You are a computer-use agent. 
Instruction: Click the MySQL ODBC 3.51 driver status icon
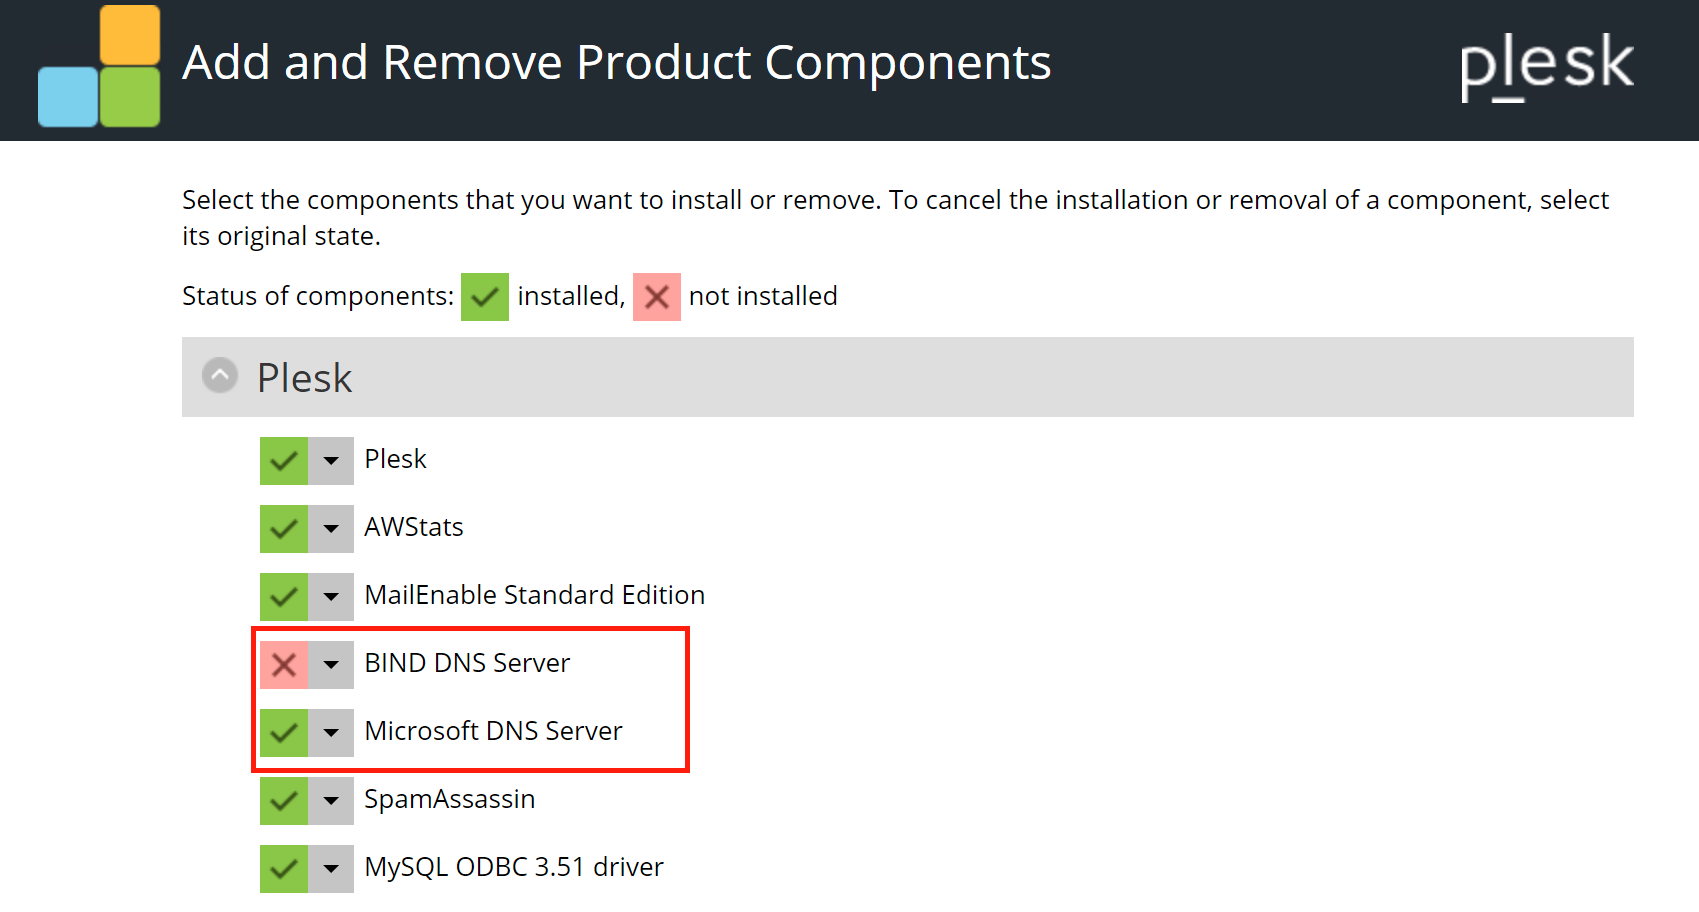pyautogui.click(x=284, y=869)
